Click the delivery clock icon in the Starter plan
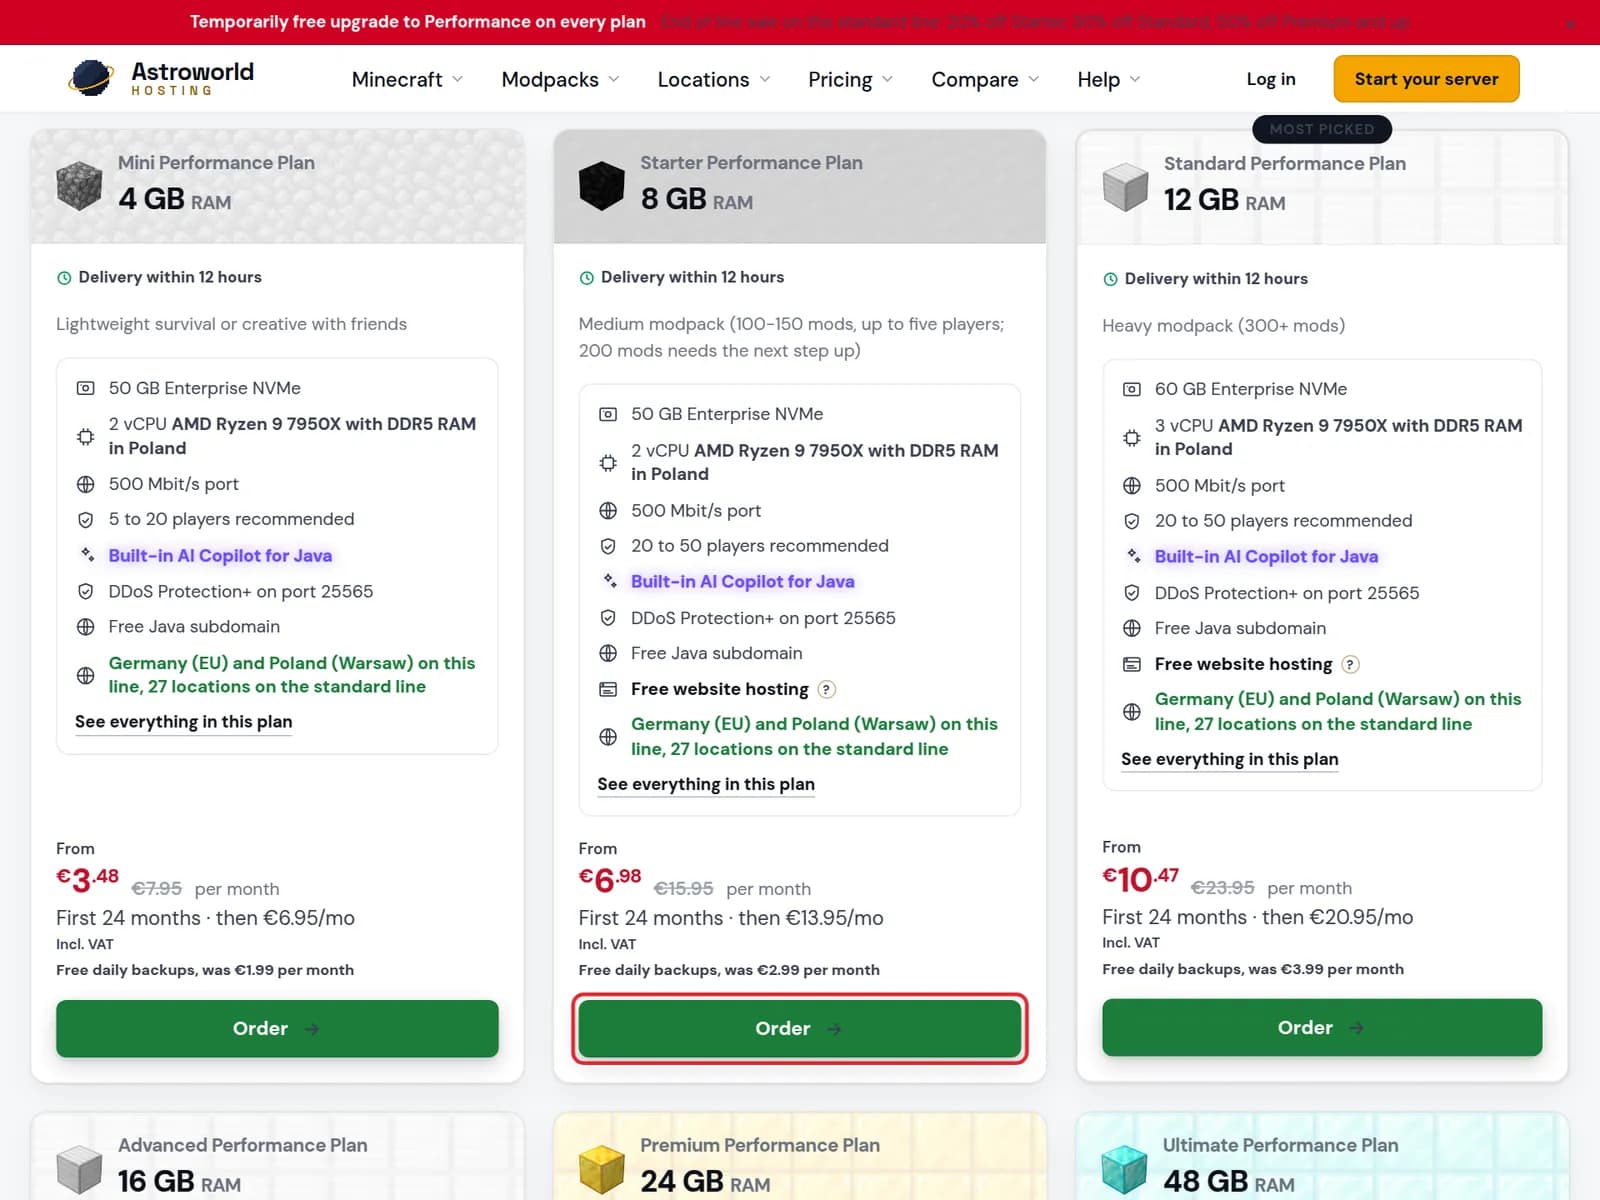This screenshot has width=1600, height=1200. 587,278
